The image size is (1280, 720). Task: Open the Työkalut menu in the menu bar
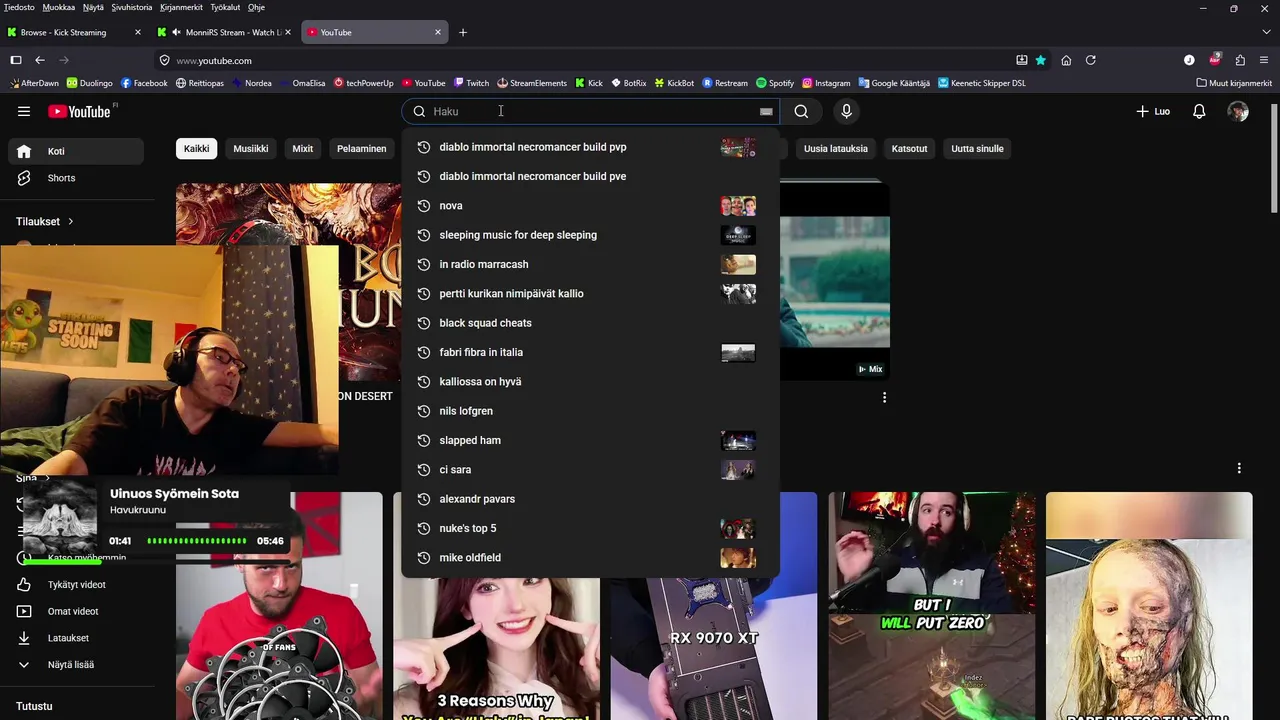(x=225, y=7)
